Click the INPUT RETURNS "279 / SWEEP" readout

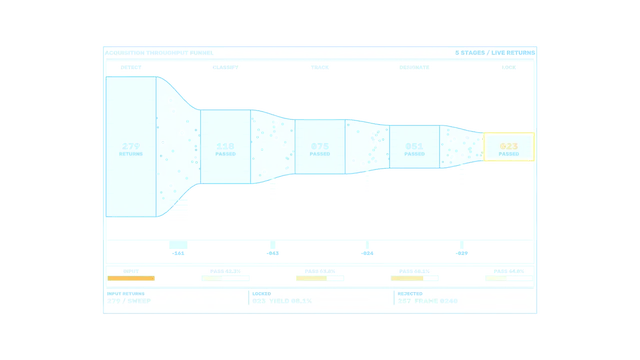(129, 298)
